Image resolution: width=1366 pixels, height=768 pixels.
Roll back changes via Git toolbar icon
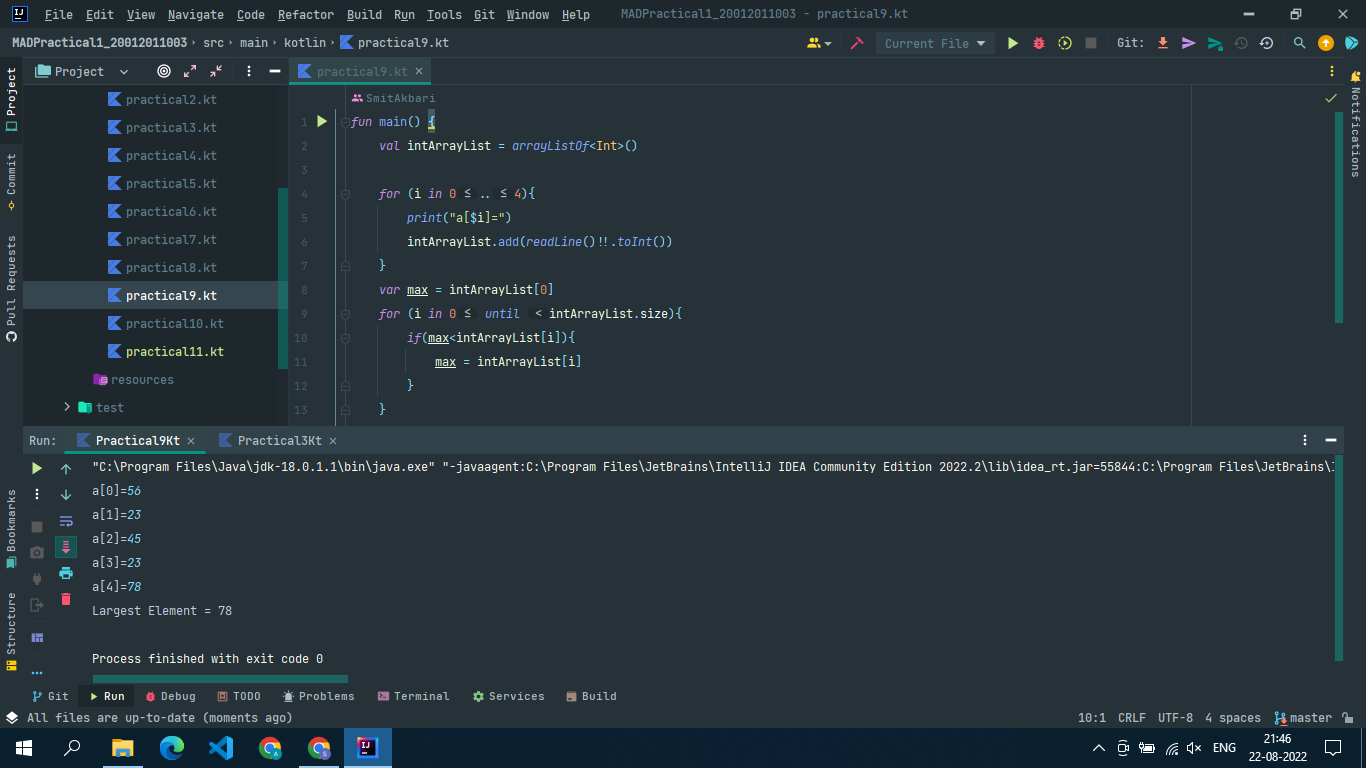click(1267, 43)
